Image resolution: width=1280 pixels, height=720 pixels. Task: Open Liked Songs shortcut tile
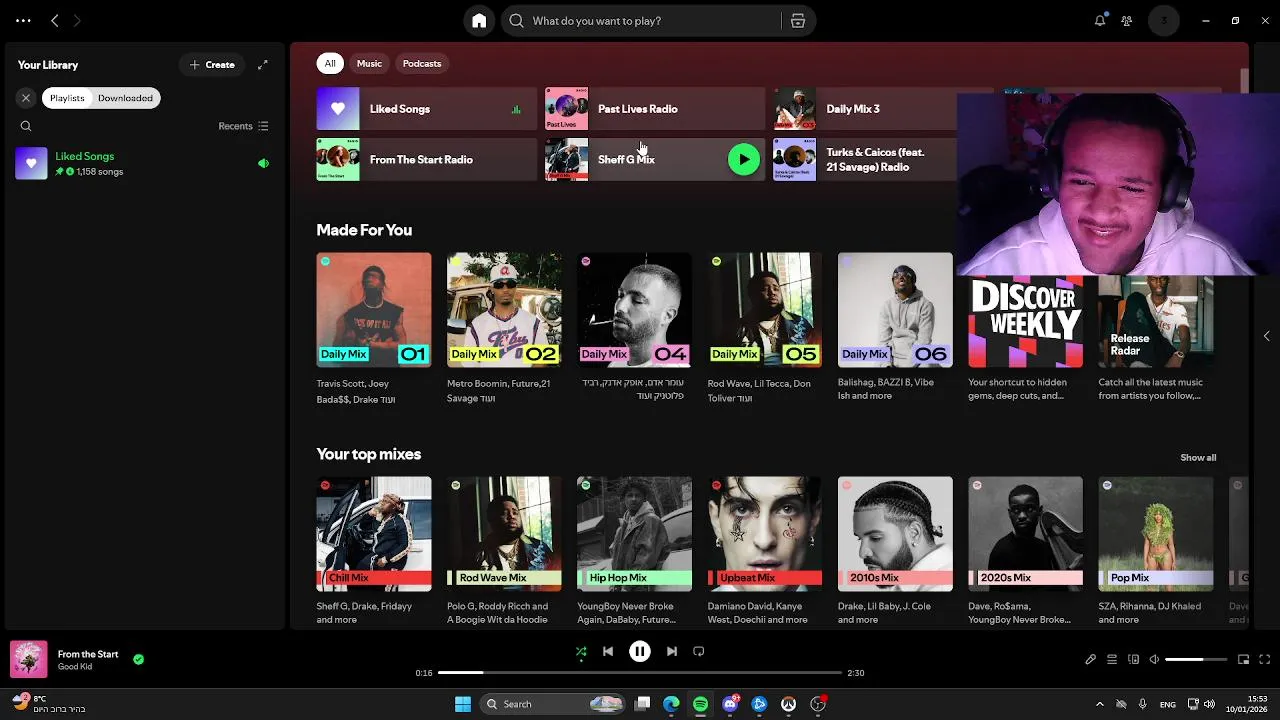coord(426,109)
